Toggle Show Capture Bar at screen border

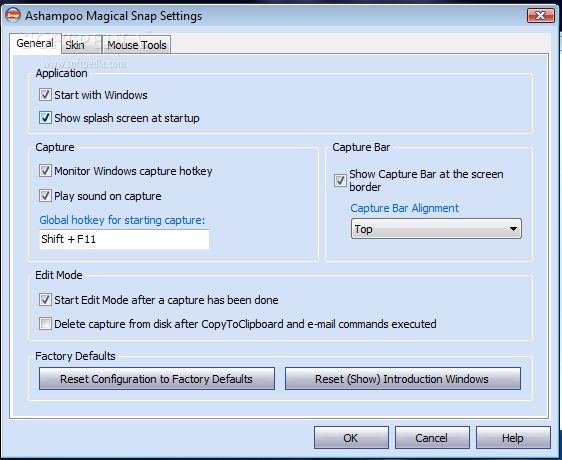click(x=340, y=180)
